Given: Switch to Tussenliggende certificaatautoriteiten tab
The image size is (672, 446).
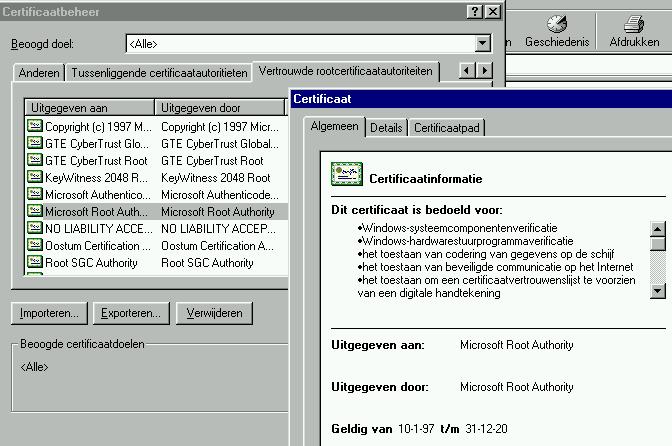Looking at the screenshot, I should pyautogui.click(x=159, y=73).
